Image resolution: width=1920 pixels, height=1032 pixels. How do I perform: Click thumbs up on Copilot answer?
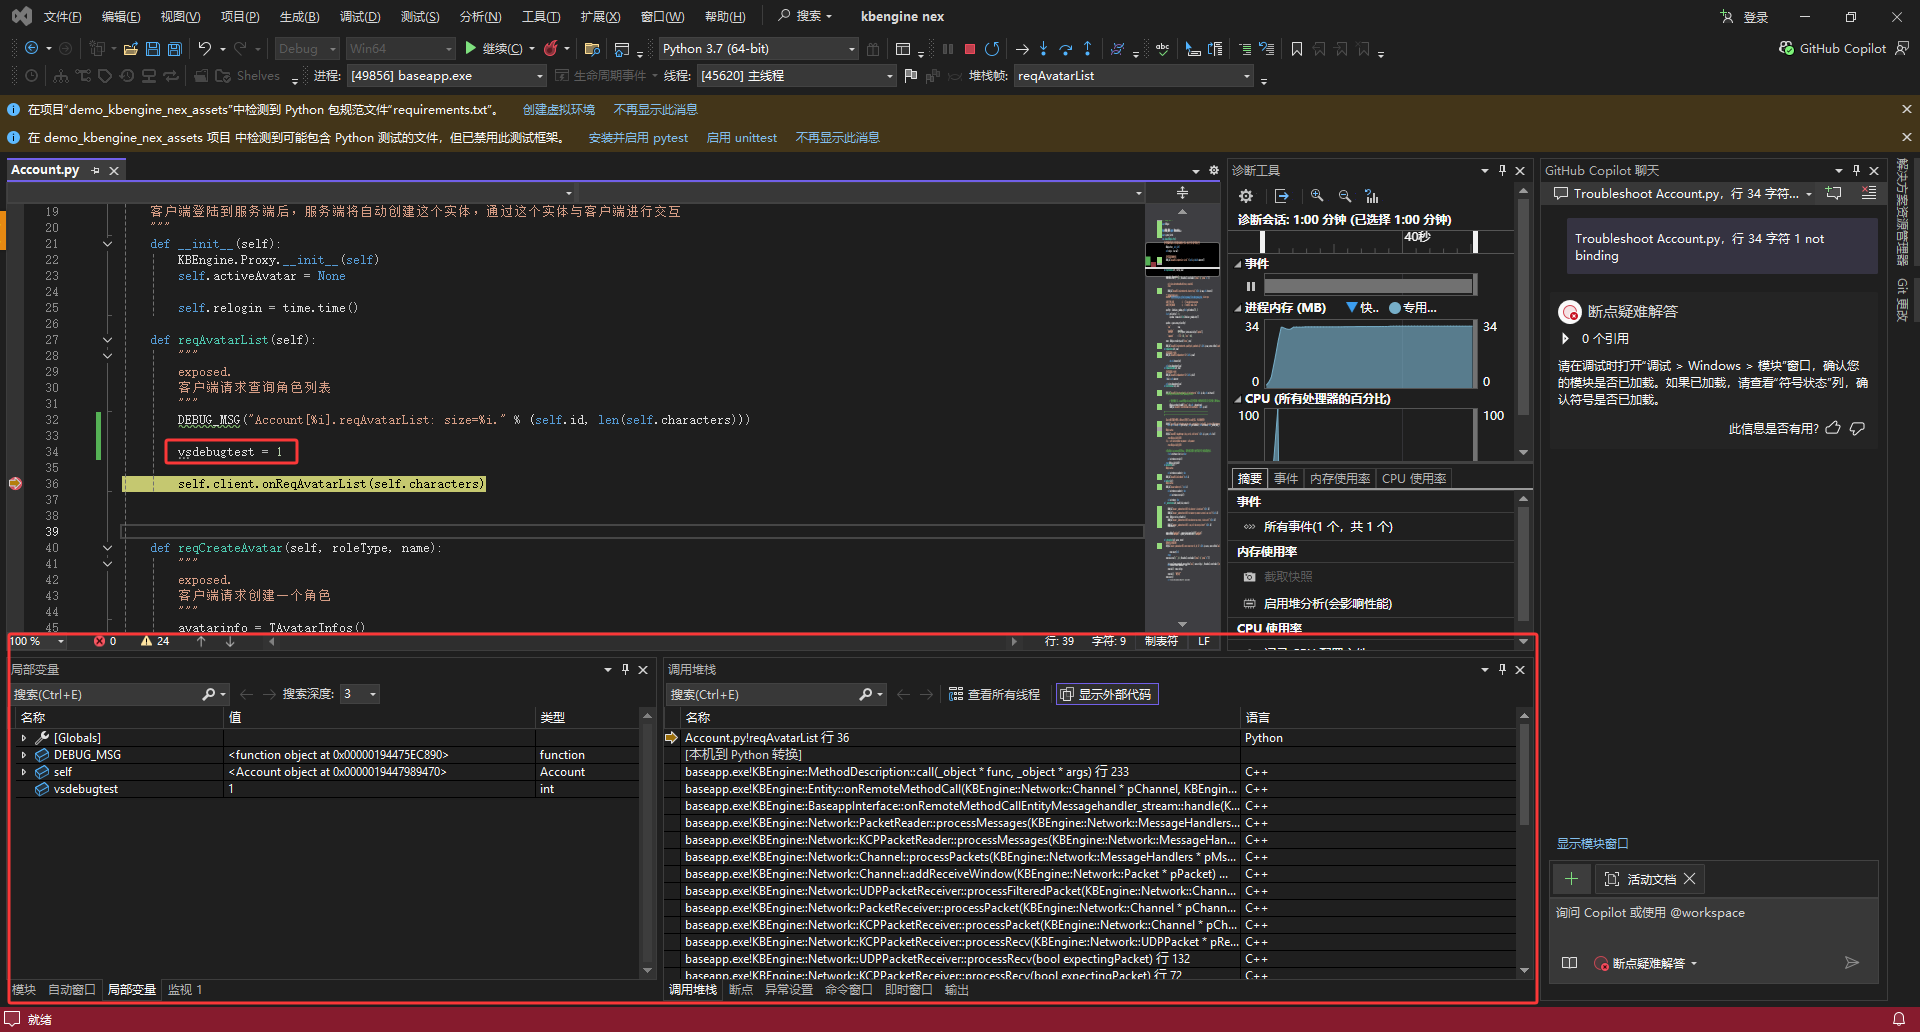point(1833,428)
